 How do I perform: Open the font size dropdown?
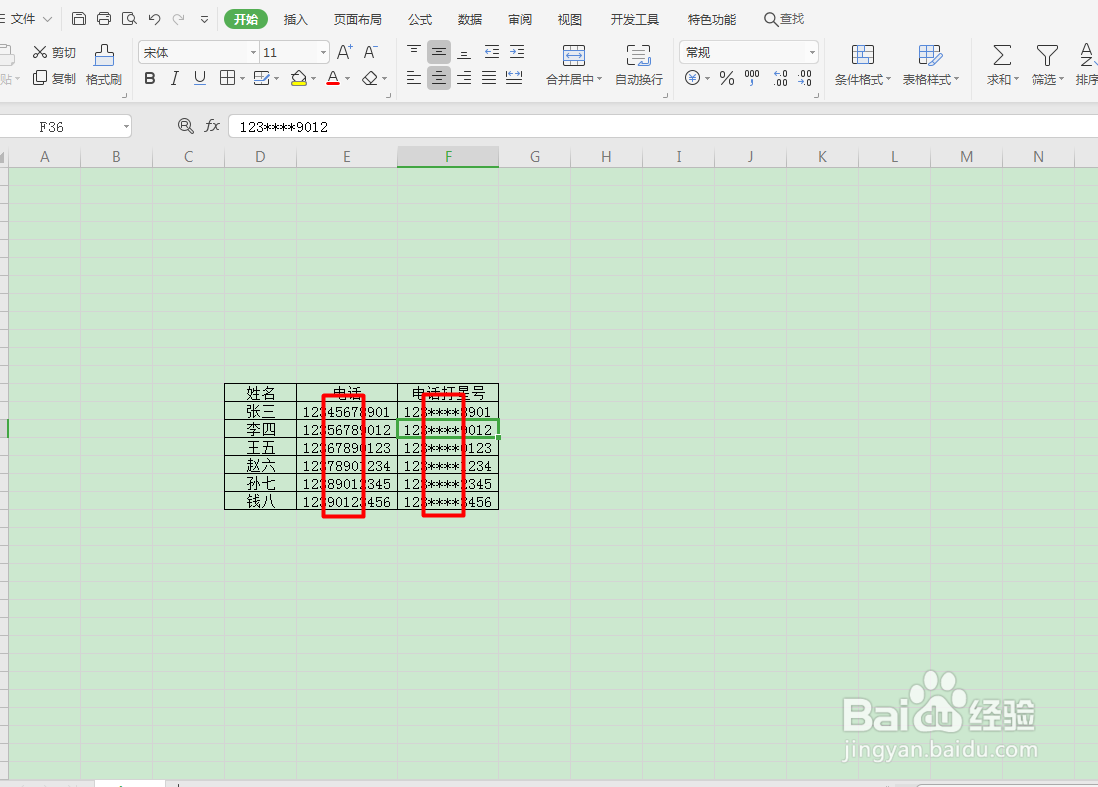323,53
